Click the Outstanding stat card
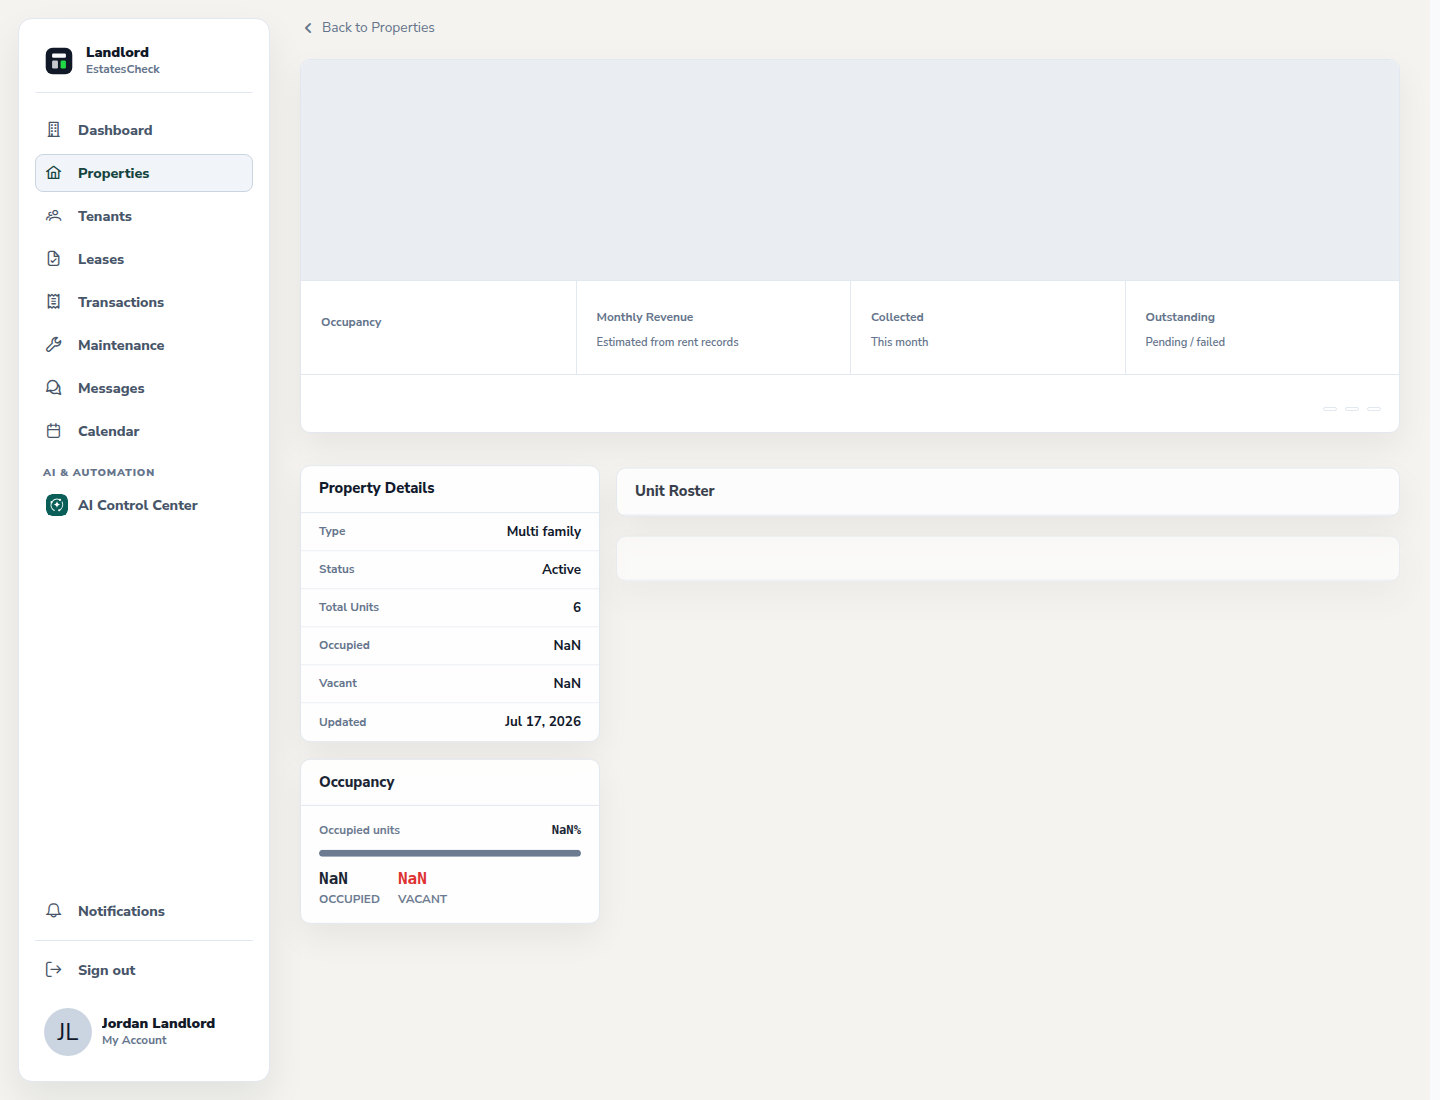Viewport: 1440px width, 1100px height. click(1262, 328)
